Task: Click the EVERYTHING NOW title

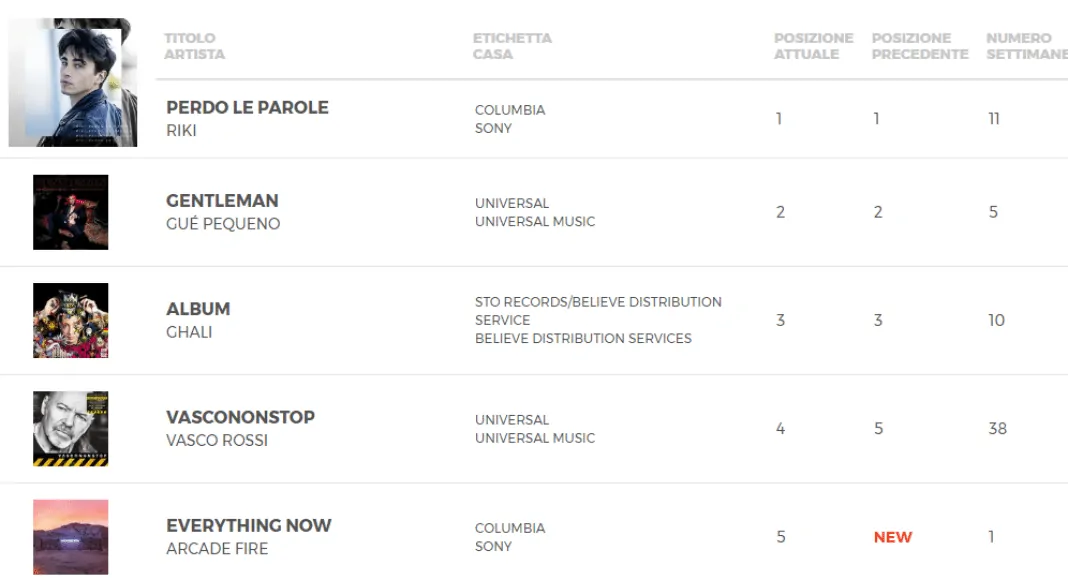Action: tap(248, 525)
